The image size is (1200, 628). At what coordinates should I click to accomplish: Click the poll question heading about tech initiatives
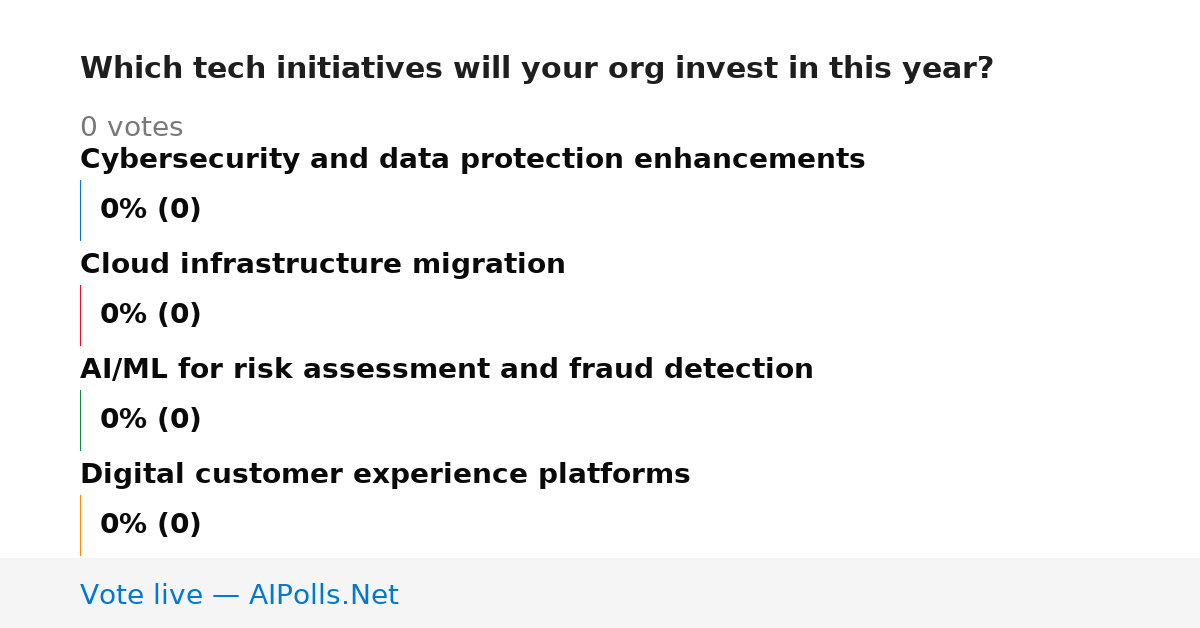(536, 69)
